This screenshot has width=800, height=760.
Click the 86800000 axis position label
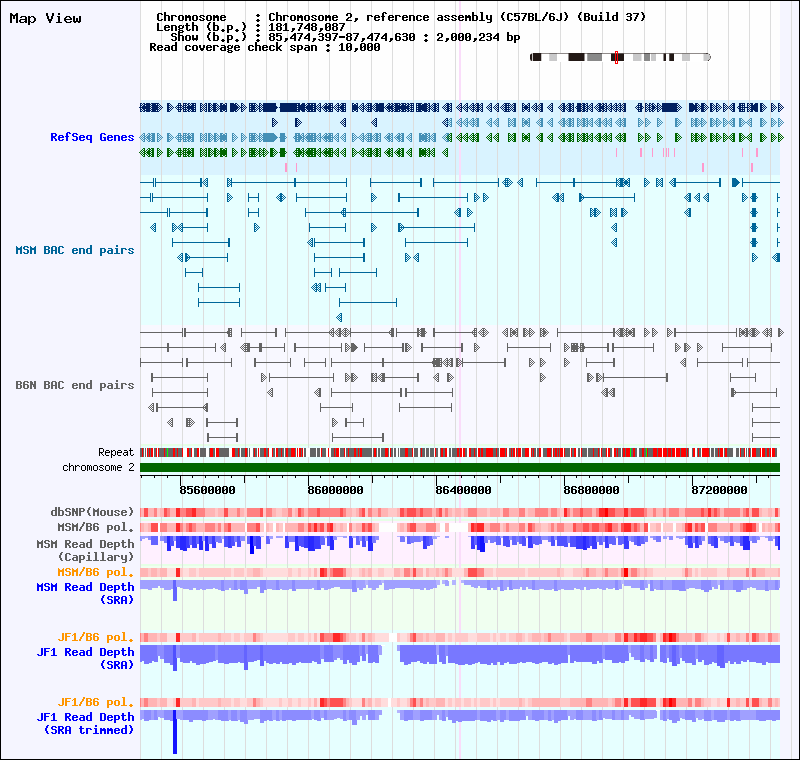coord(591,490)
